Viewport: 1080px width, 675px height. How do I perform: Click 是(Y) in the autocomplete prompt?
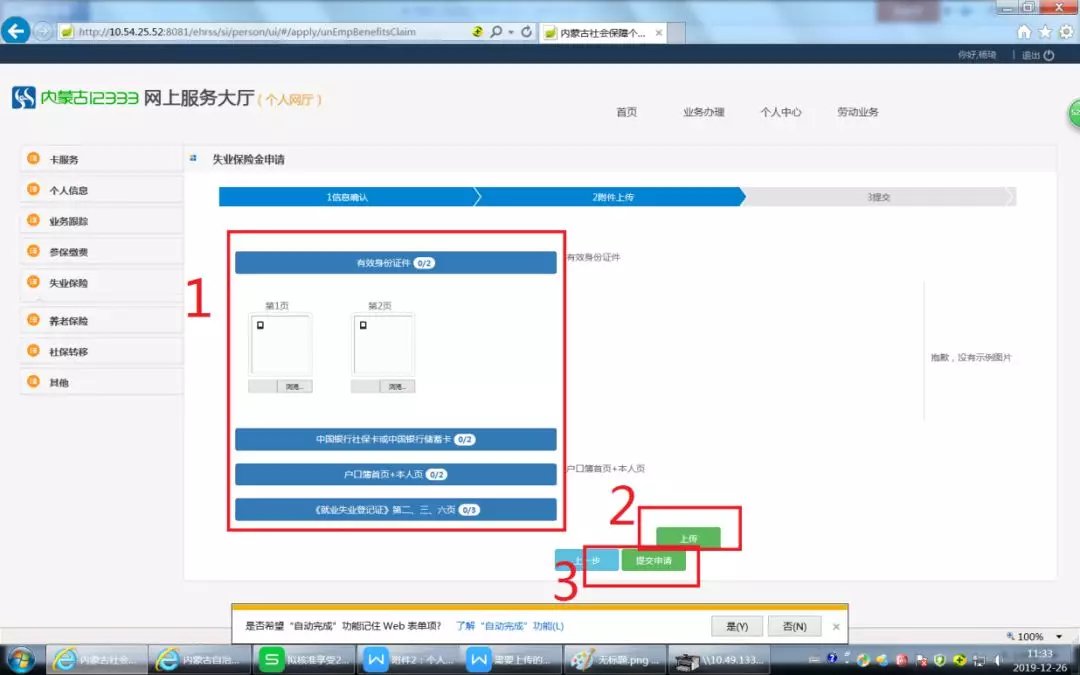pos(737,626)
